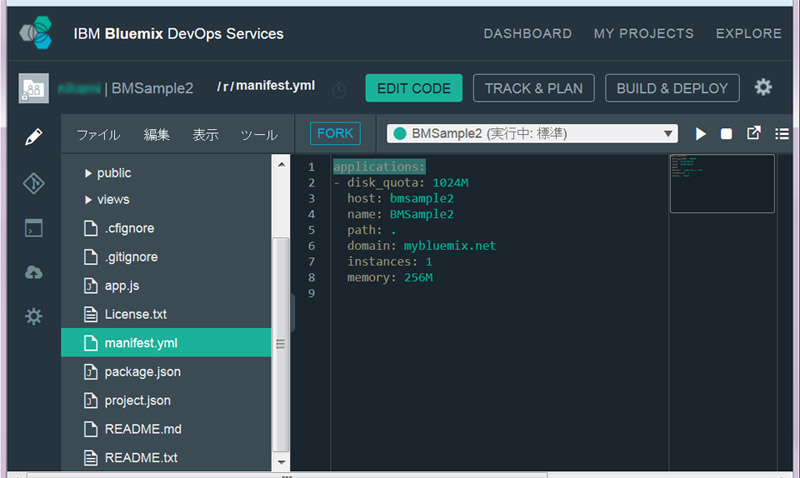Click the file tree scrollbar down arrow
800x478 pixels.
click(x=282, y=462)
